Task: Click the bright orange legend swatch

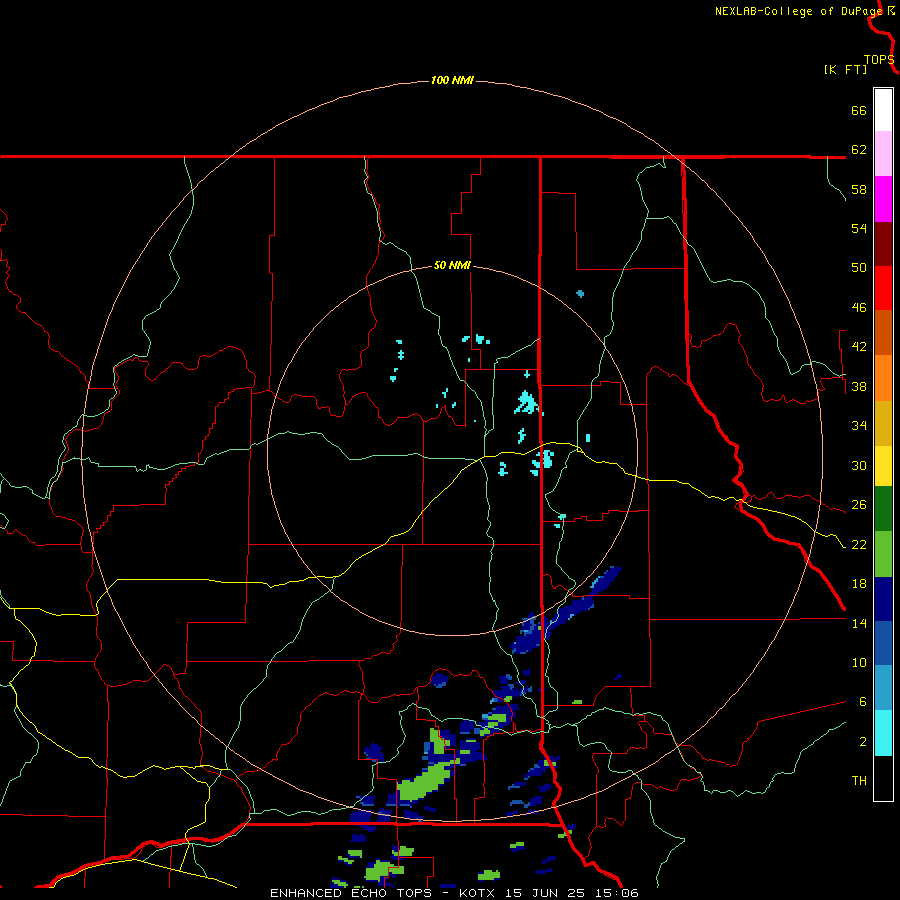Action: pos(883,378)
